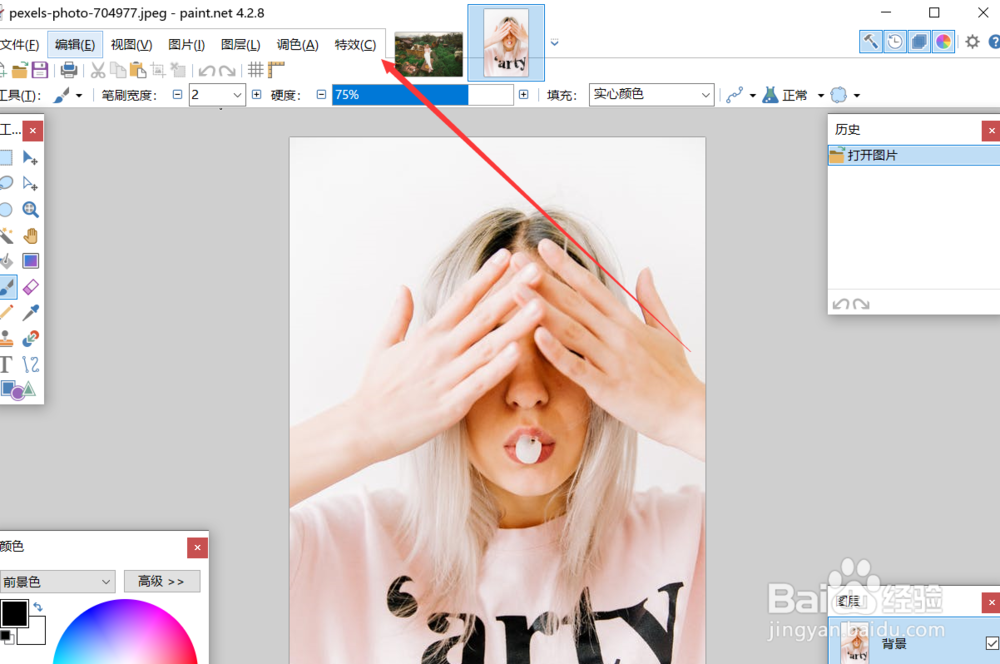Toggle the Layers window button
This screenshot has height=664, width=1000.
919,42
